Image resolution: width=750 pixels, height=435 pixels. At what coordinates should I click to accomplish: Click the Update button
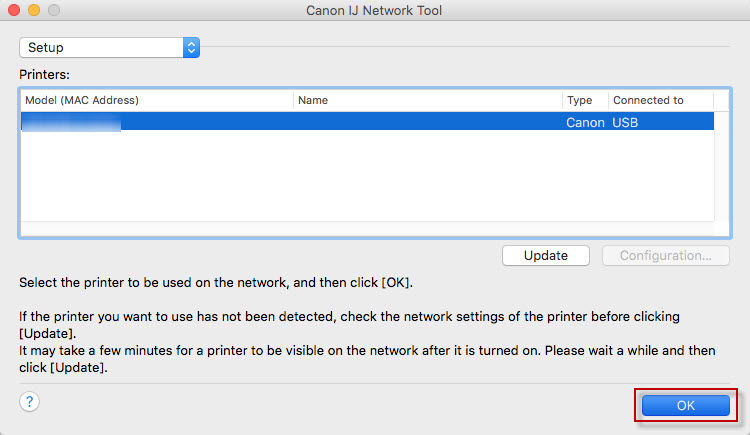[546, 256]
